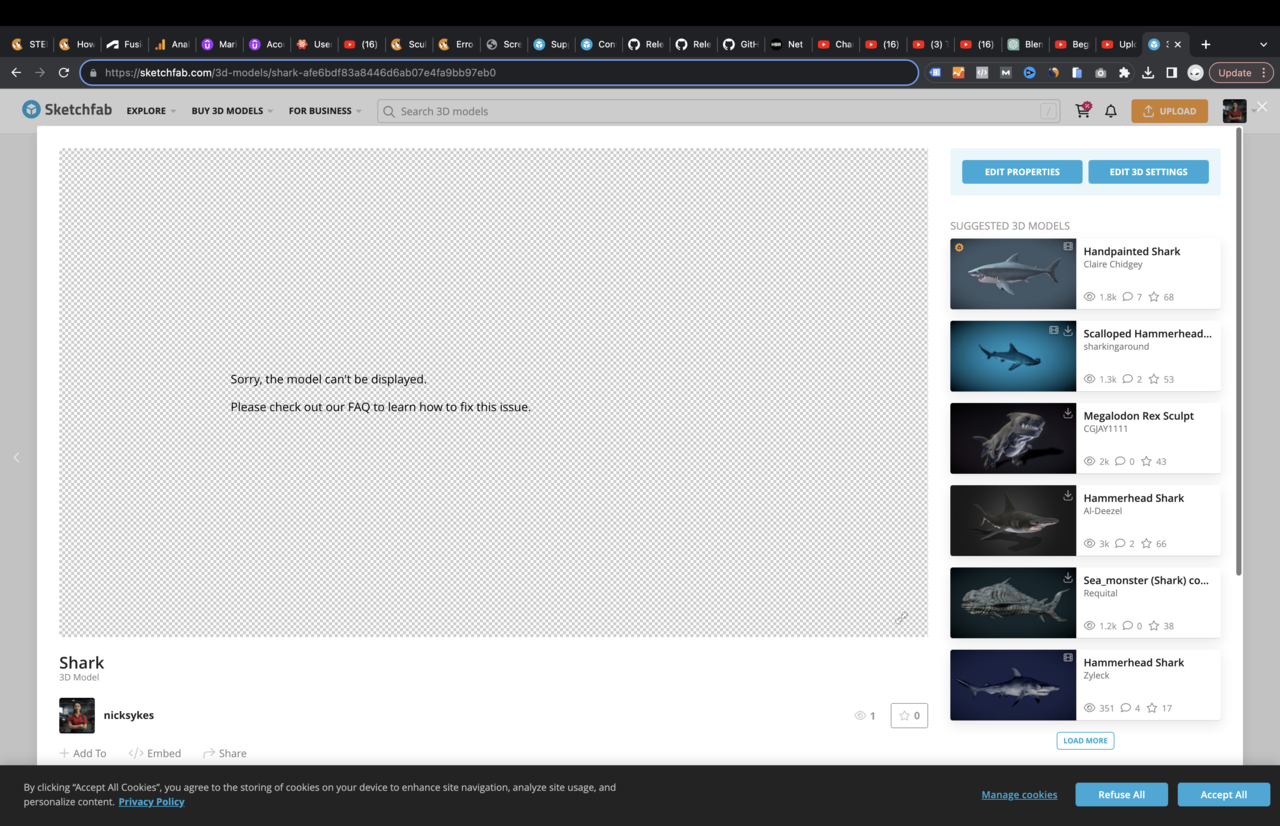Click the EDIT 3D SETTINGS button
The height and width of the screenshot is (826, 1280).
pyautogui.click(x=1148, y=171)
